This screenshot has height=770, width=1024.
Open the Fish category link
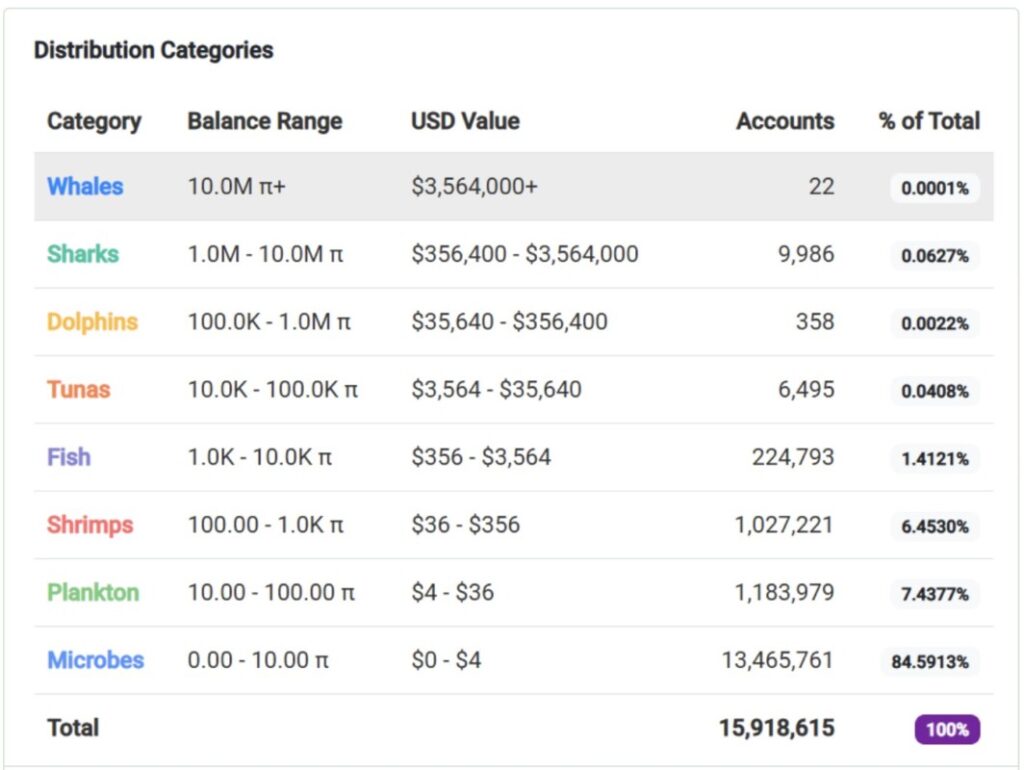(69, 457)
